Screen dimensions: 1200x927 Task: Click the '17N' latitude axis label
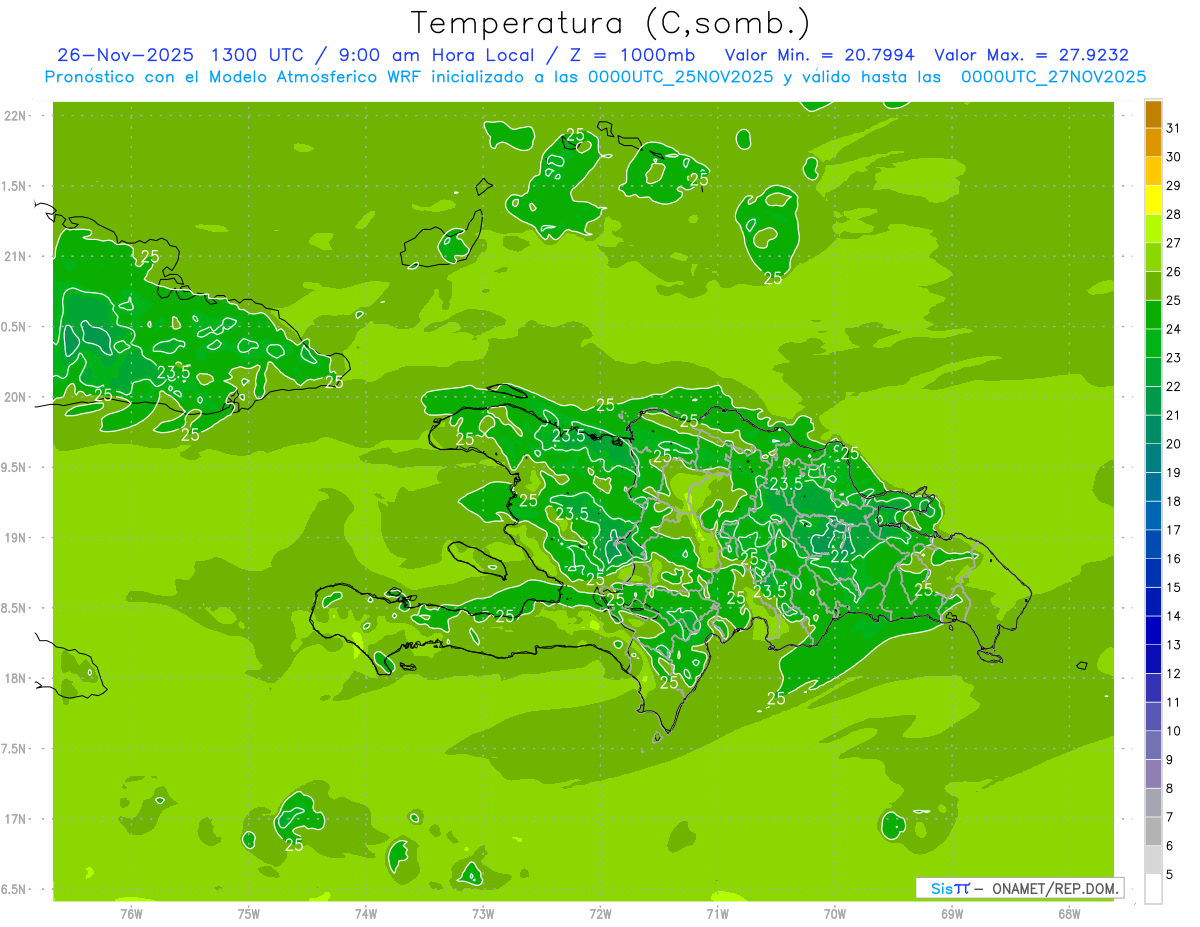point(17,819)
